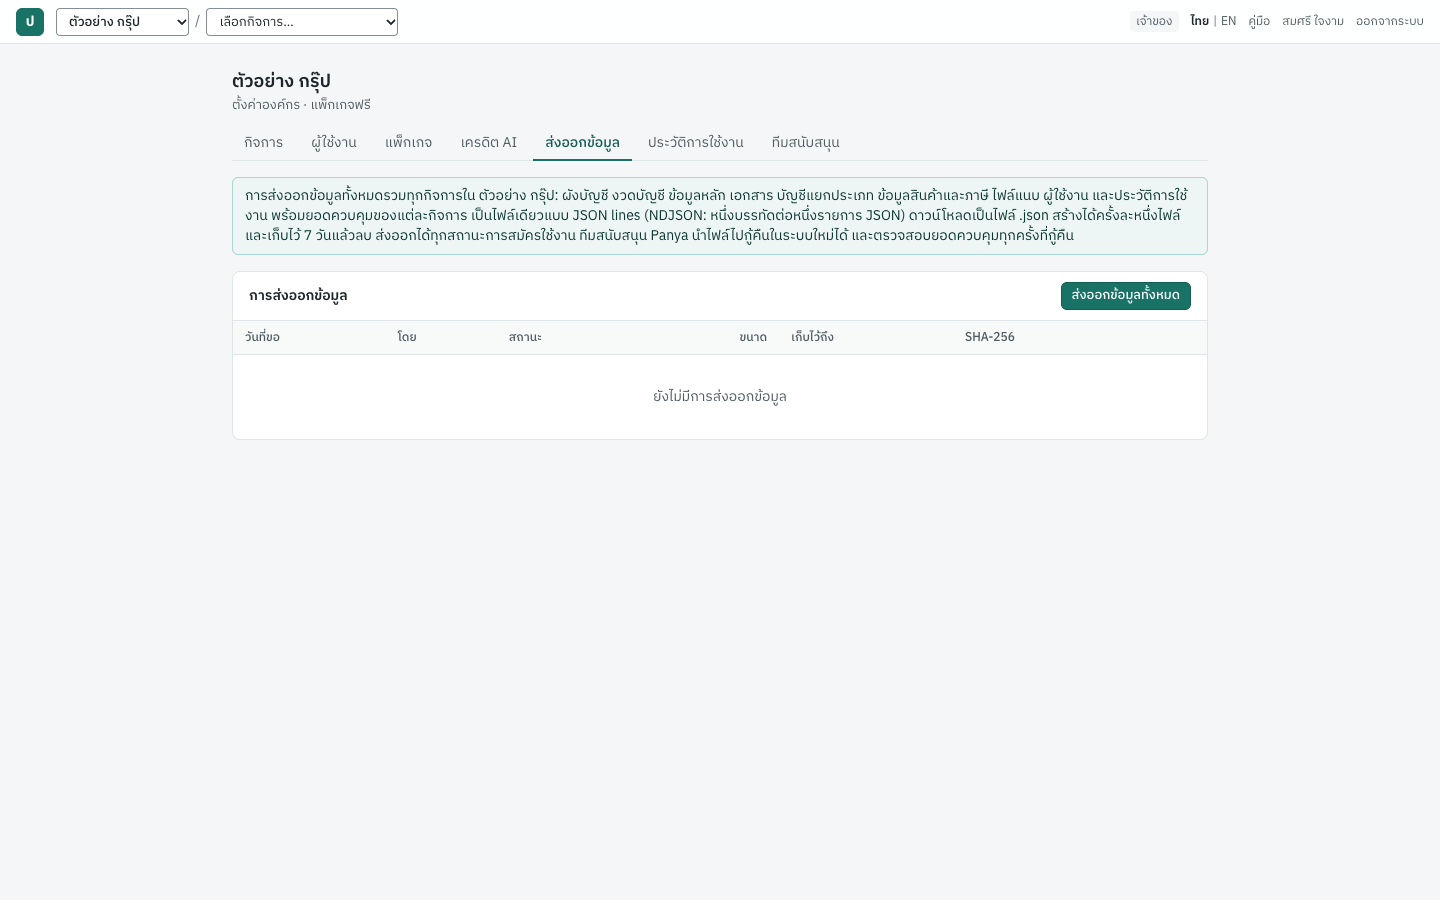Click the ส่งออกข้อมูลทั้งหมด button
The height and width of the screenshot is (900, 1440).
(1126, 296)
